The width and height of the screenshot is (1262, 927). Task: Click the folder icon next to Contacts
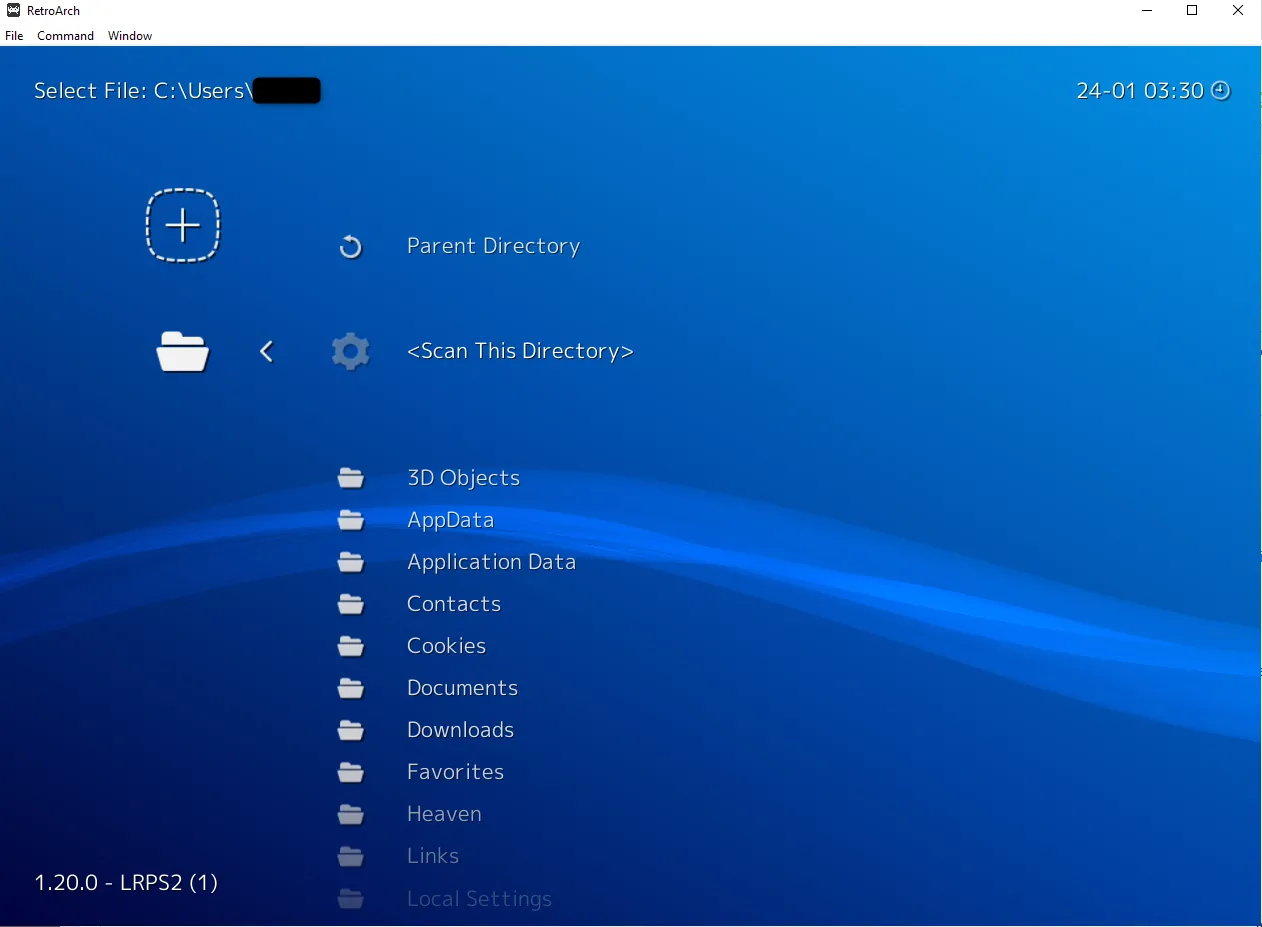coord(350,604)
